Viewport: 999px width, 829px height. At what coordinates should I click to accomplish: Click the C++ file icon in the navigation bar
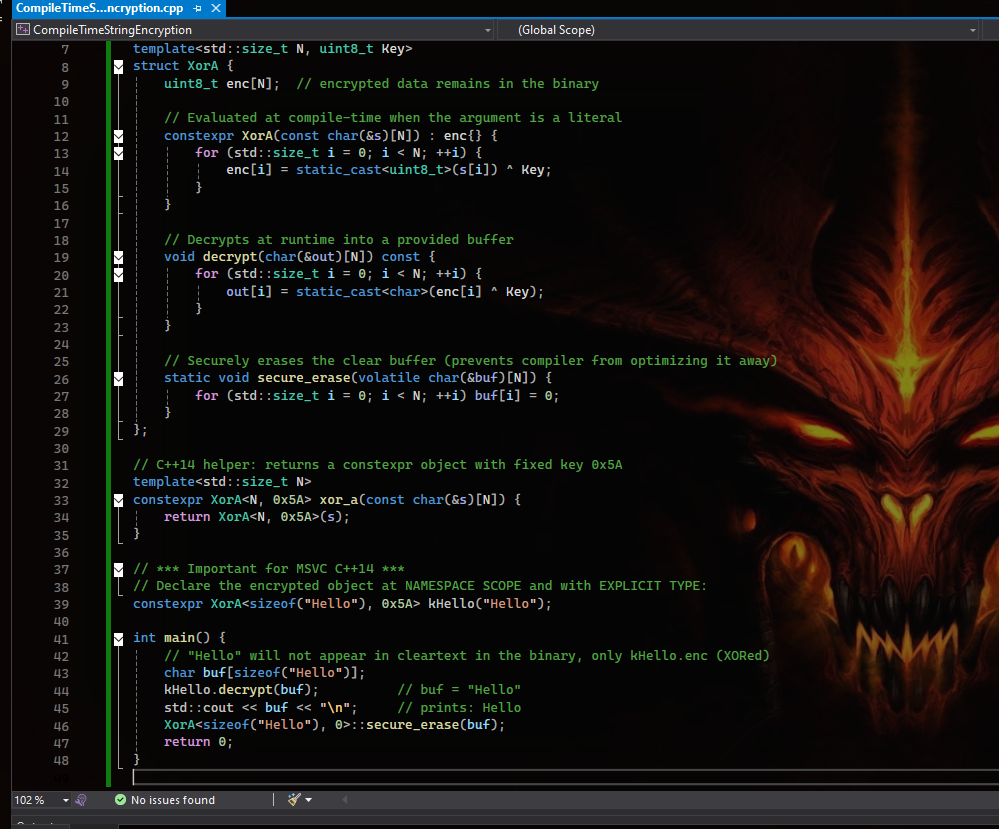click(x=21, y=31)
